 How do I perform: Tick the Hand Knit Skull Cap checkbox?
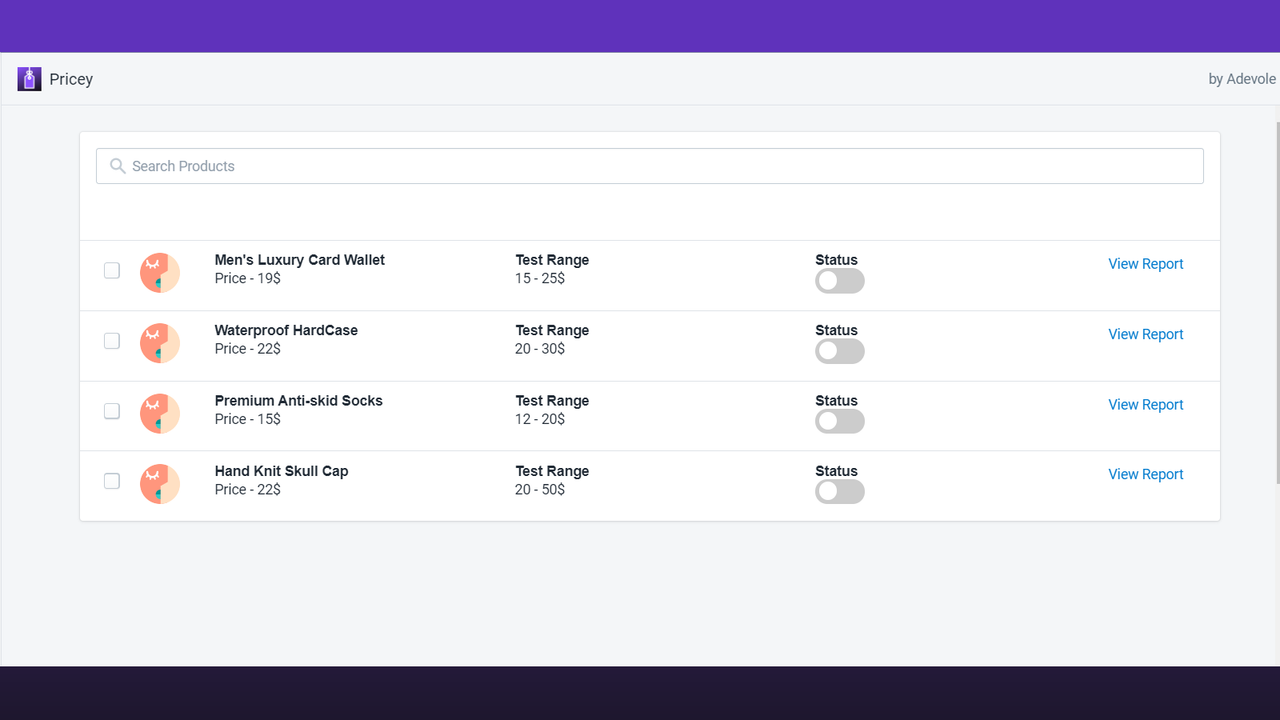[x=112, y=481]
